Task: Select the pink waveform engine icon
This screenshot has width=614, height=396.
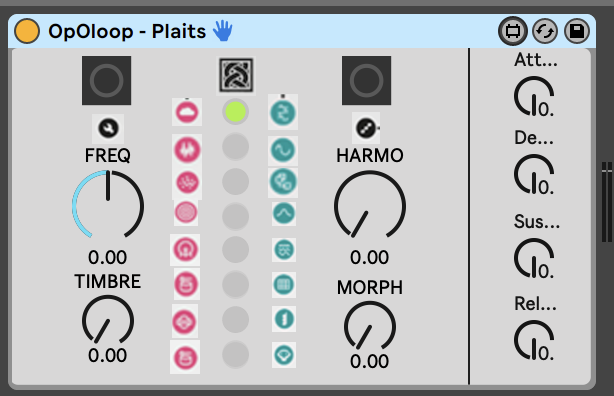Action: (x=187, y=149)
